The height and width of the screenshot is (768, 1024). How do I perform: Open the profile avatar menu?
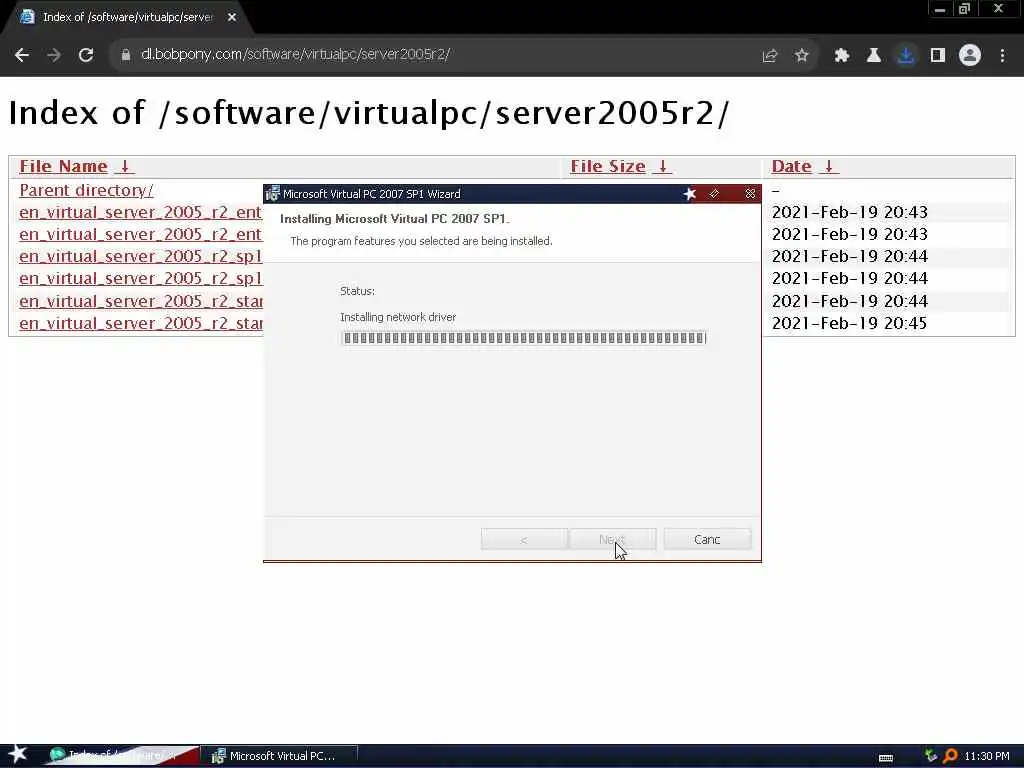pyautogui.click(x=970, y=56)
